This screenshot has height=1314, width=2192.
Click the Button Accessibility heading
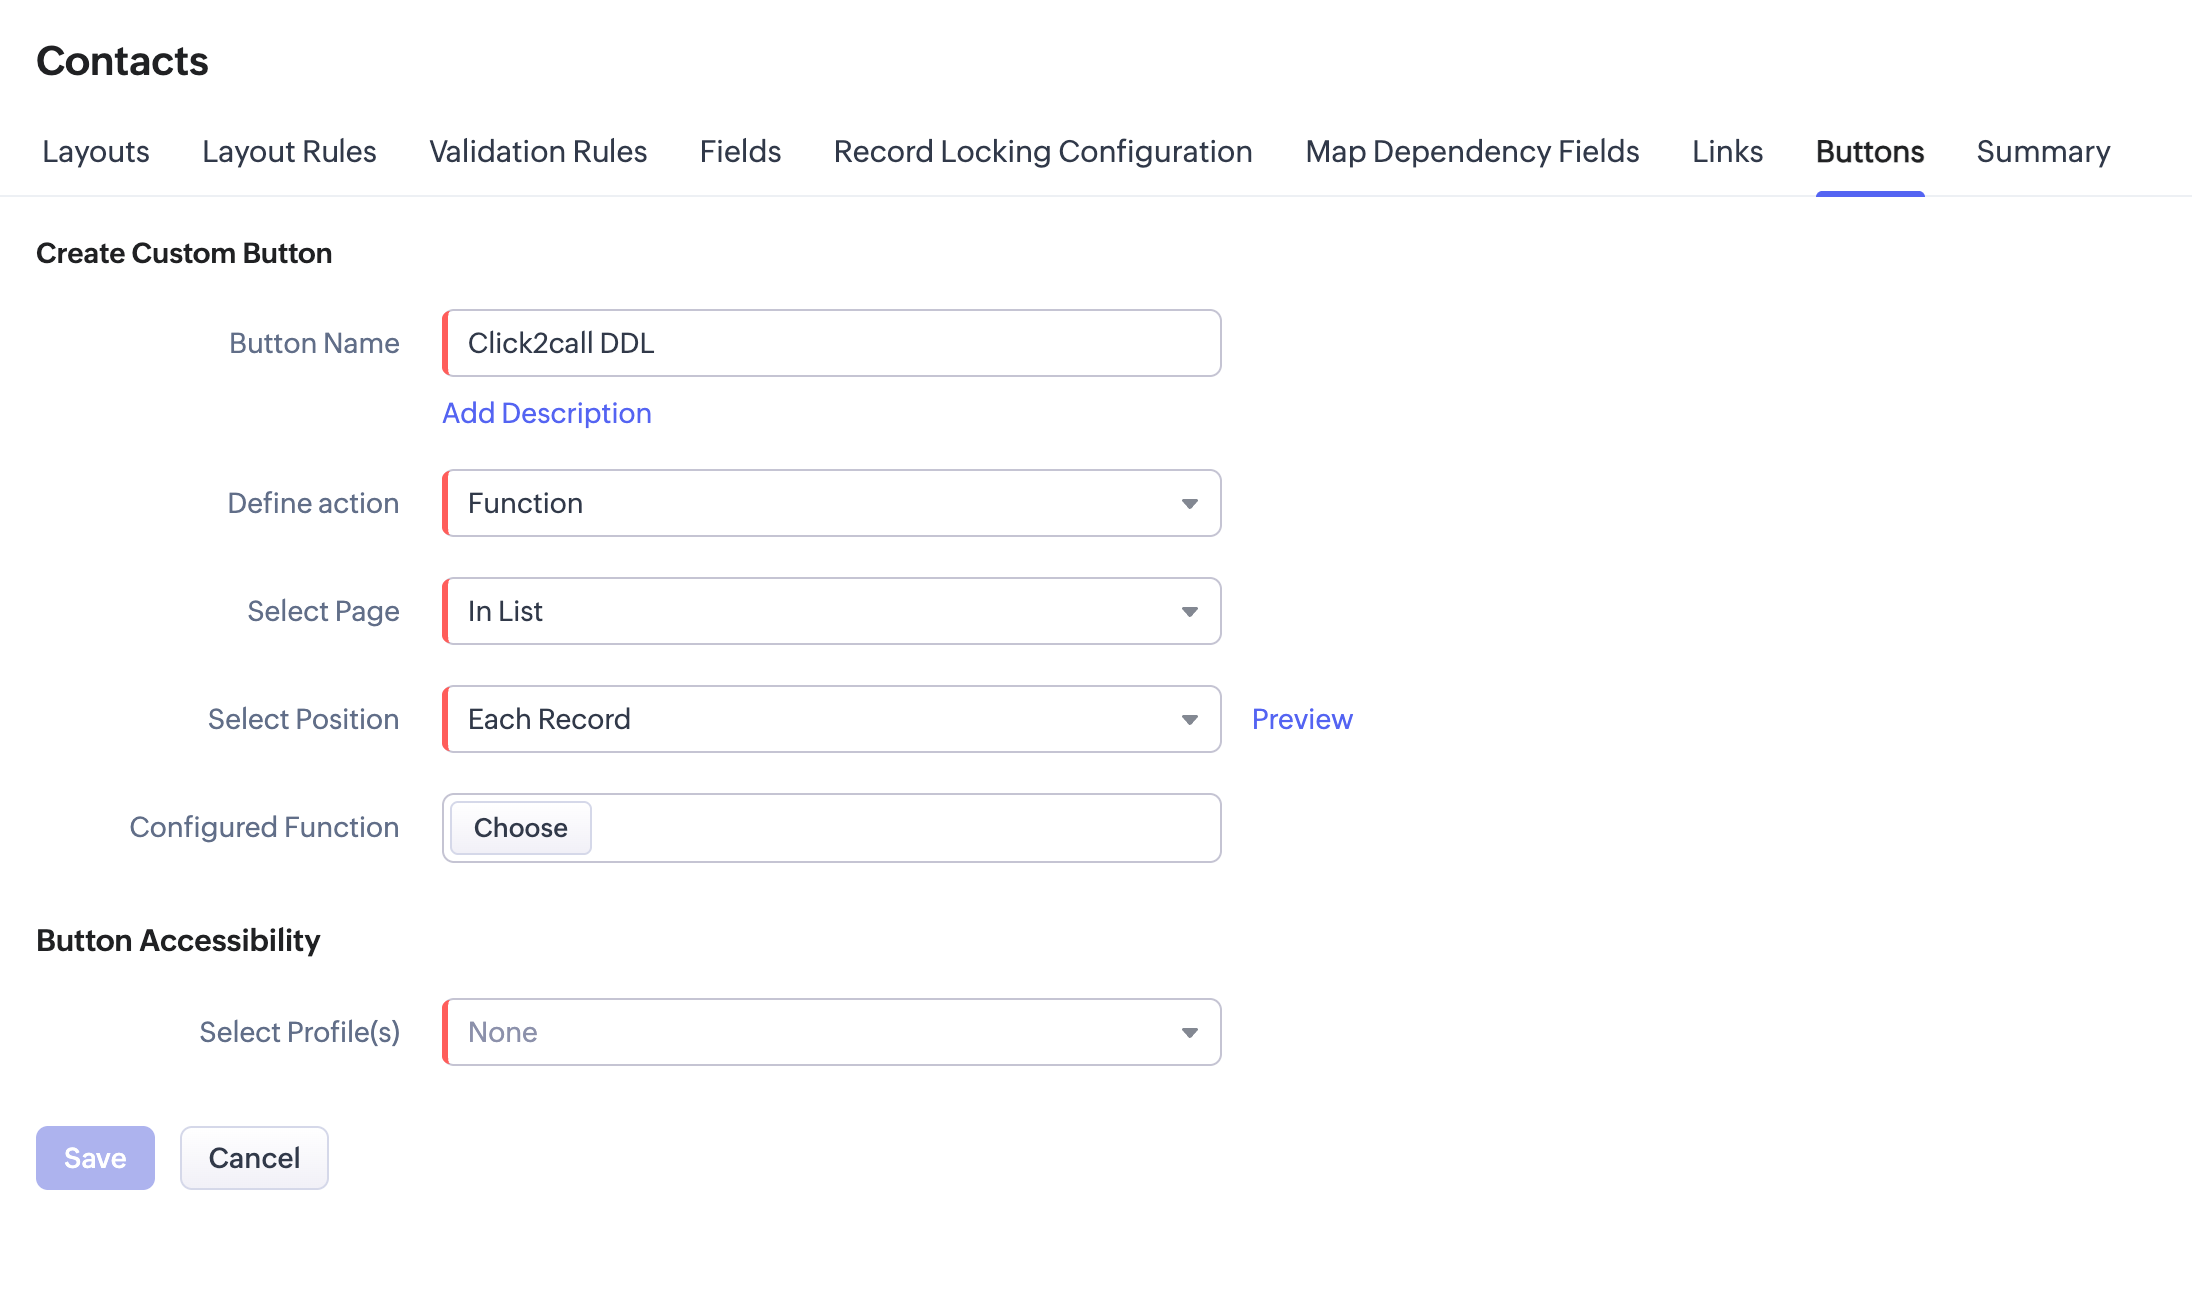(178, 940)
